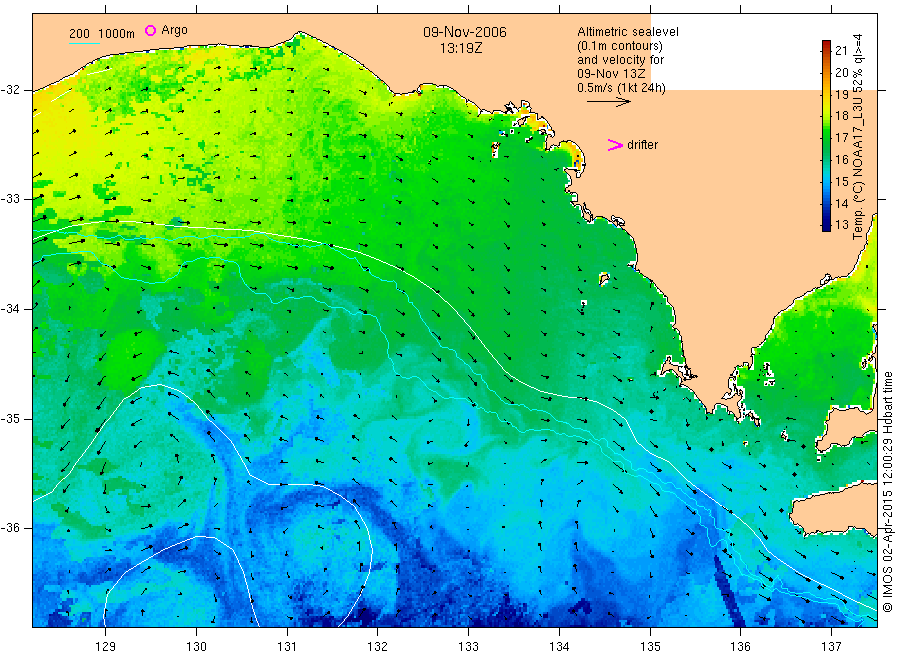The width and height of the screenshot is (900, 660).
Task: Click the longitude label 129
Action: 106,647
